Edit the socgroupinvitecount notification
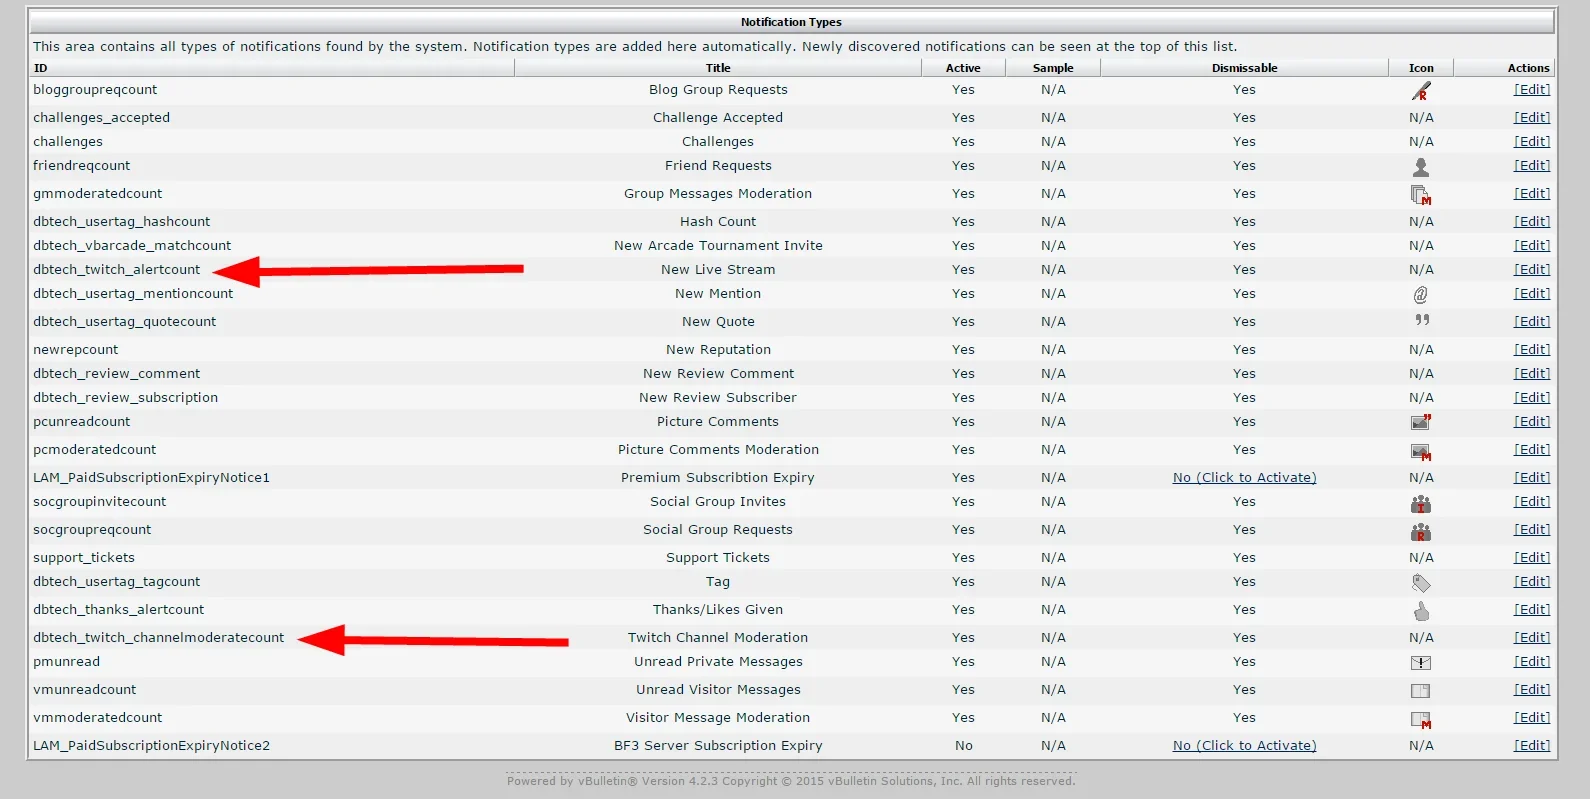Screen dimensions: 1590x799 coord(1532,501)
